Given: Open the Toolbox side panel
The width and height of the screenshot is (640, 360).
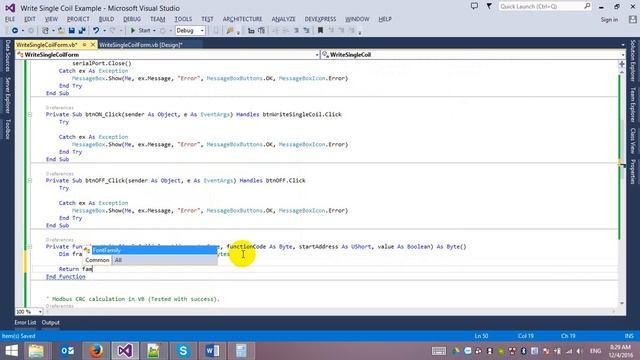Looking at the screenshot, I should coord(7,129).
